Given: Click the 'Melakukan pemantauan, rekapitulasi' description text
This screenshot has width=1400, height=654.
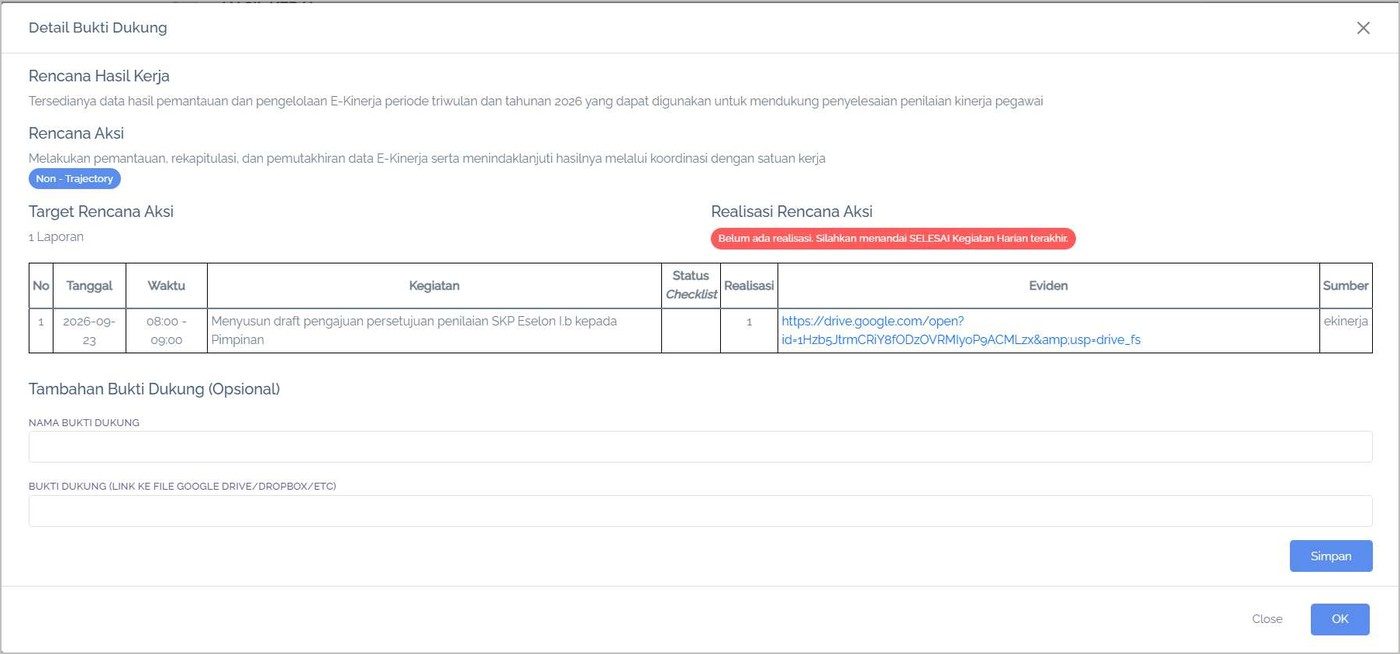Looking at the screenshot, I should click(427, 158).
